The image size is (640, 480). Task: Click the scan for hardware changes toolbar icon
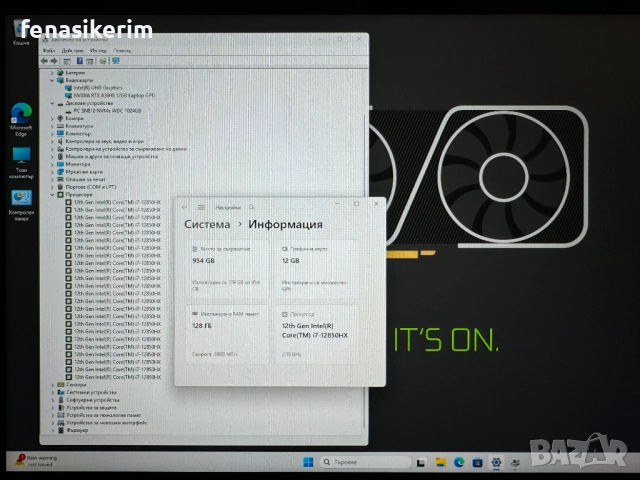[x=103, y=61]
